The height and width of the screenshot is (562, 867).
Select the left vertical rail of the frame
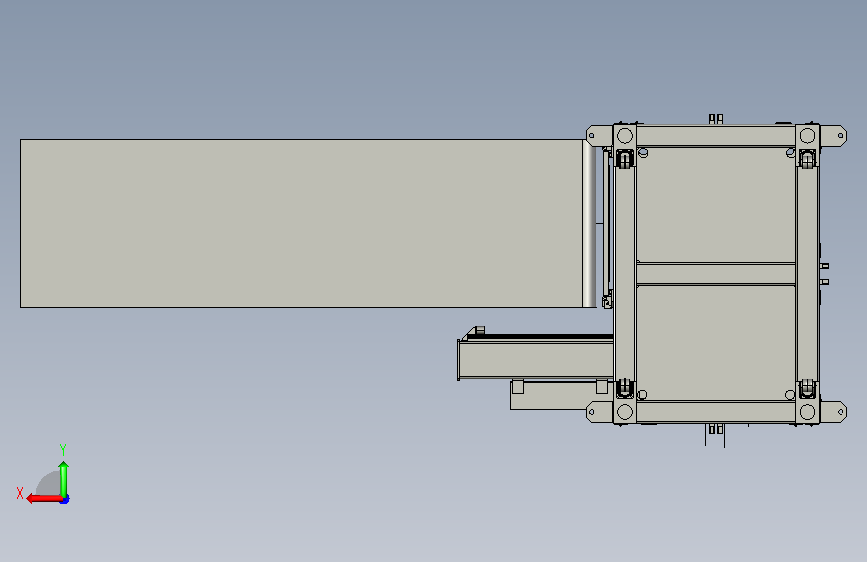pyautogui.click(x=625, y=274)
